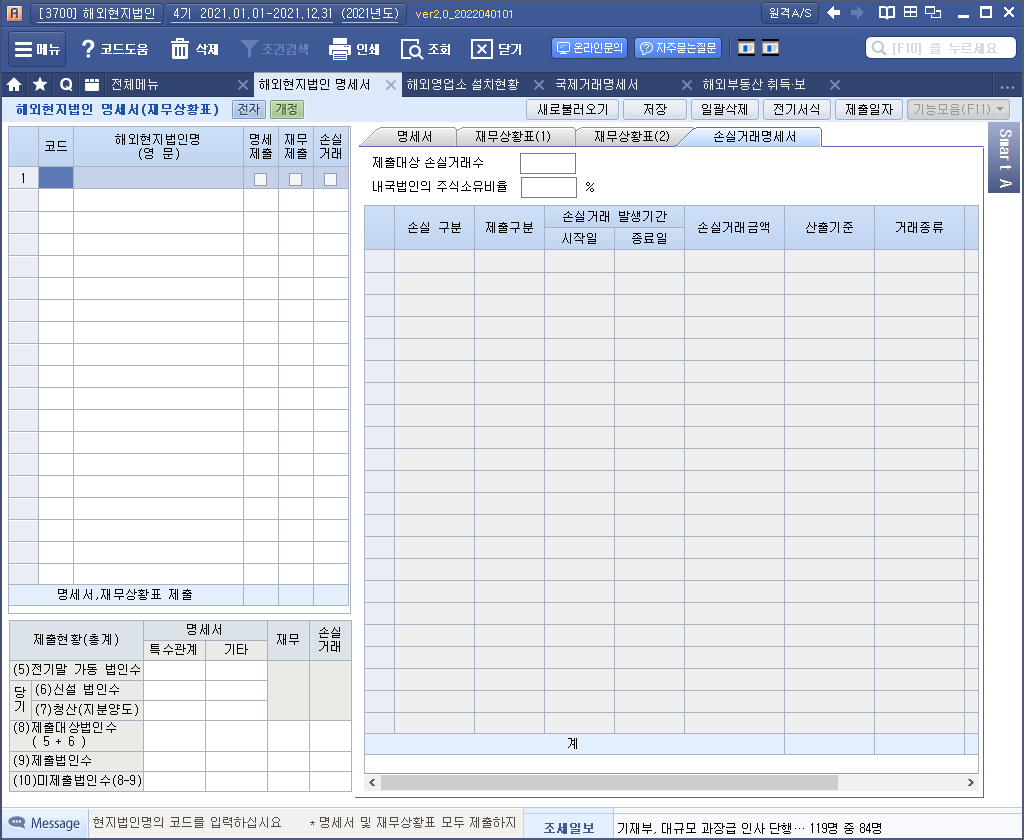Click the open book manual icon
Screen dimensions: 1024x840
pos(886,12)
